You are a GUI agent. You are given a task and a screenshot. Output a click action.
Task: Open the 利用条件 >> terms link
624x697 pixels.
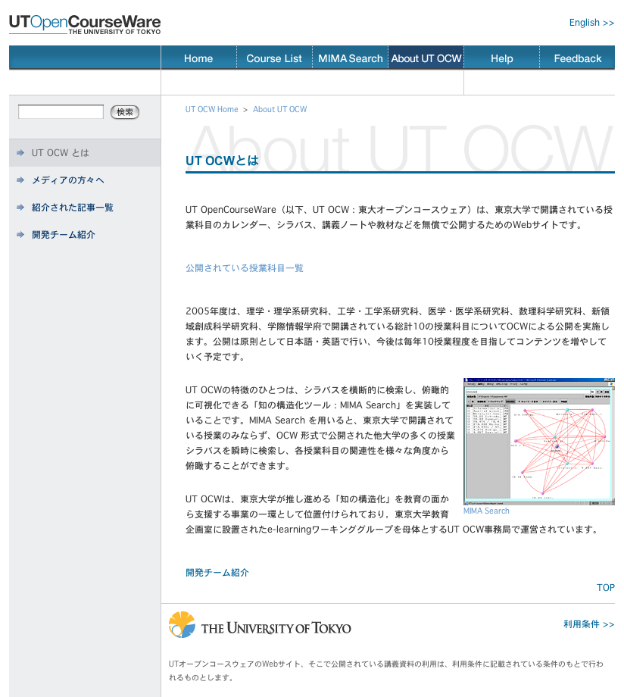[x=589, y=624]
